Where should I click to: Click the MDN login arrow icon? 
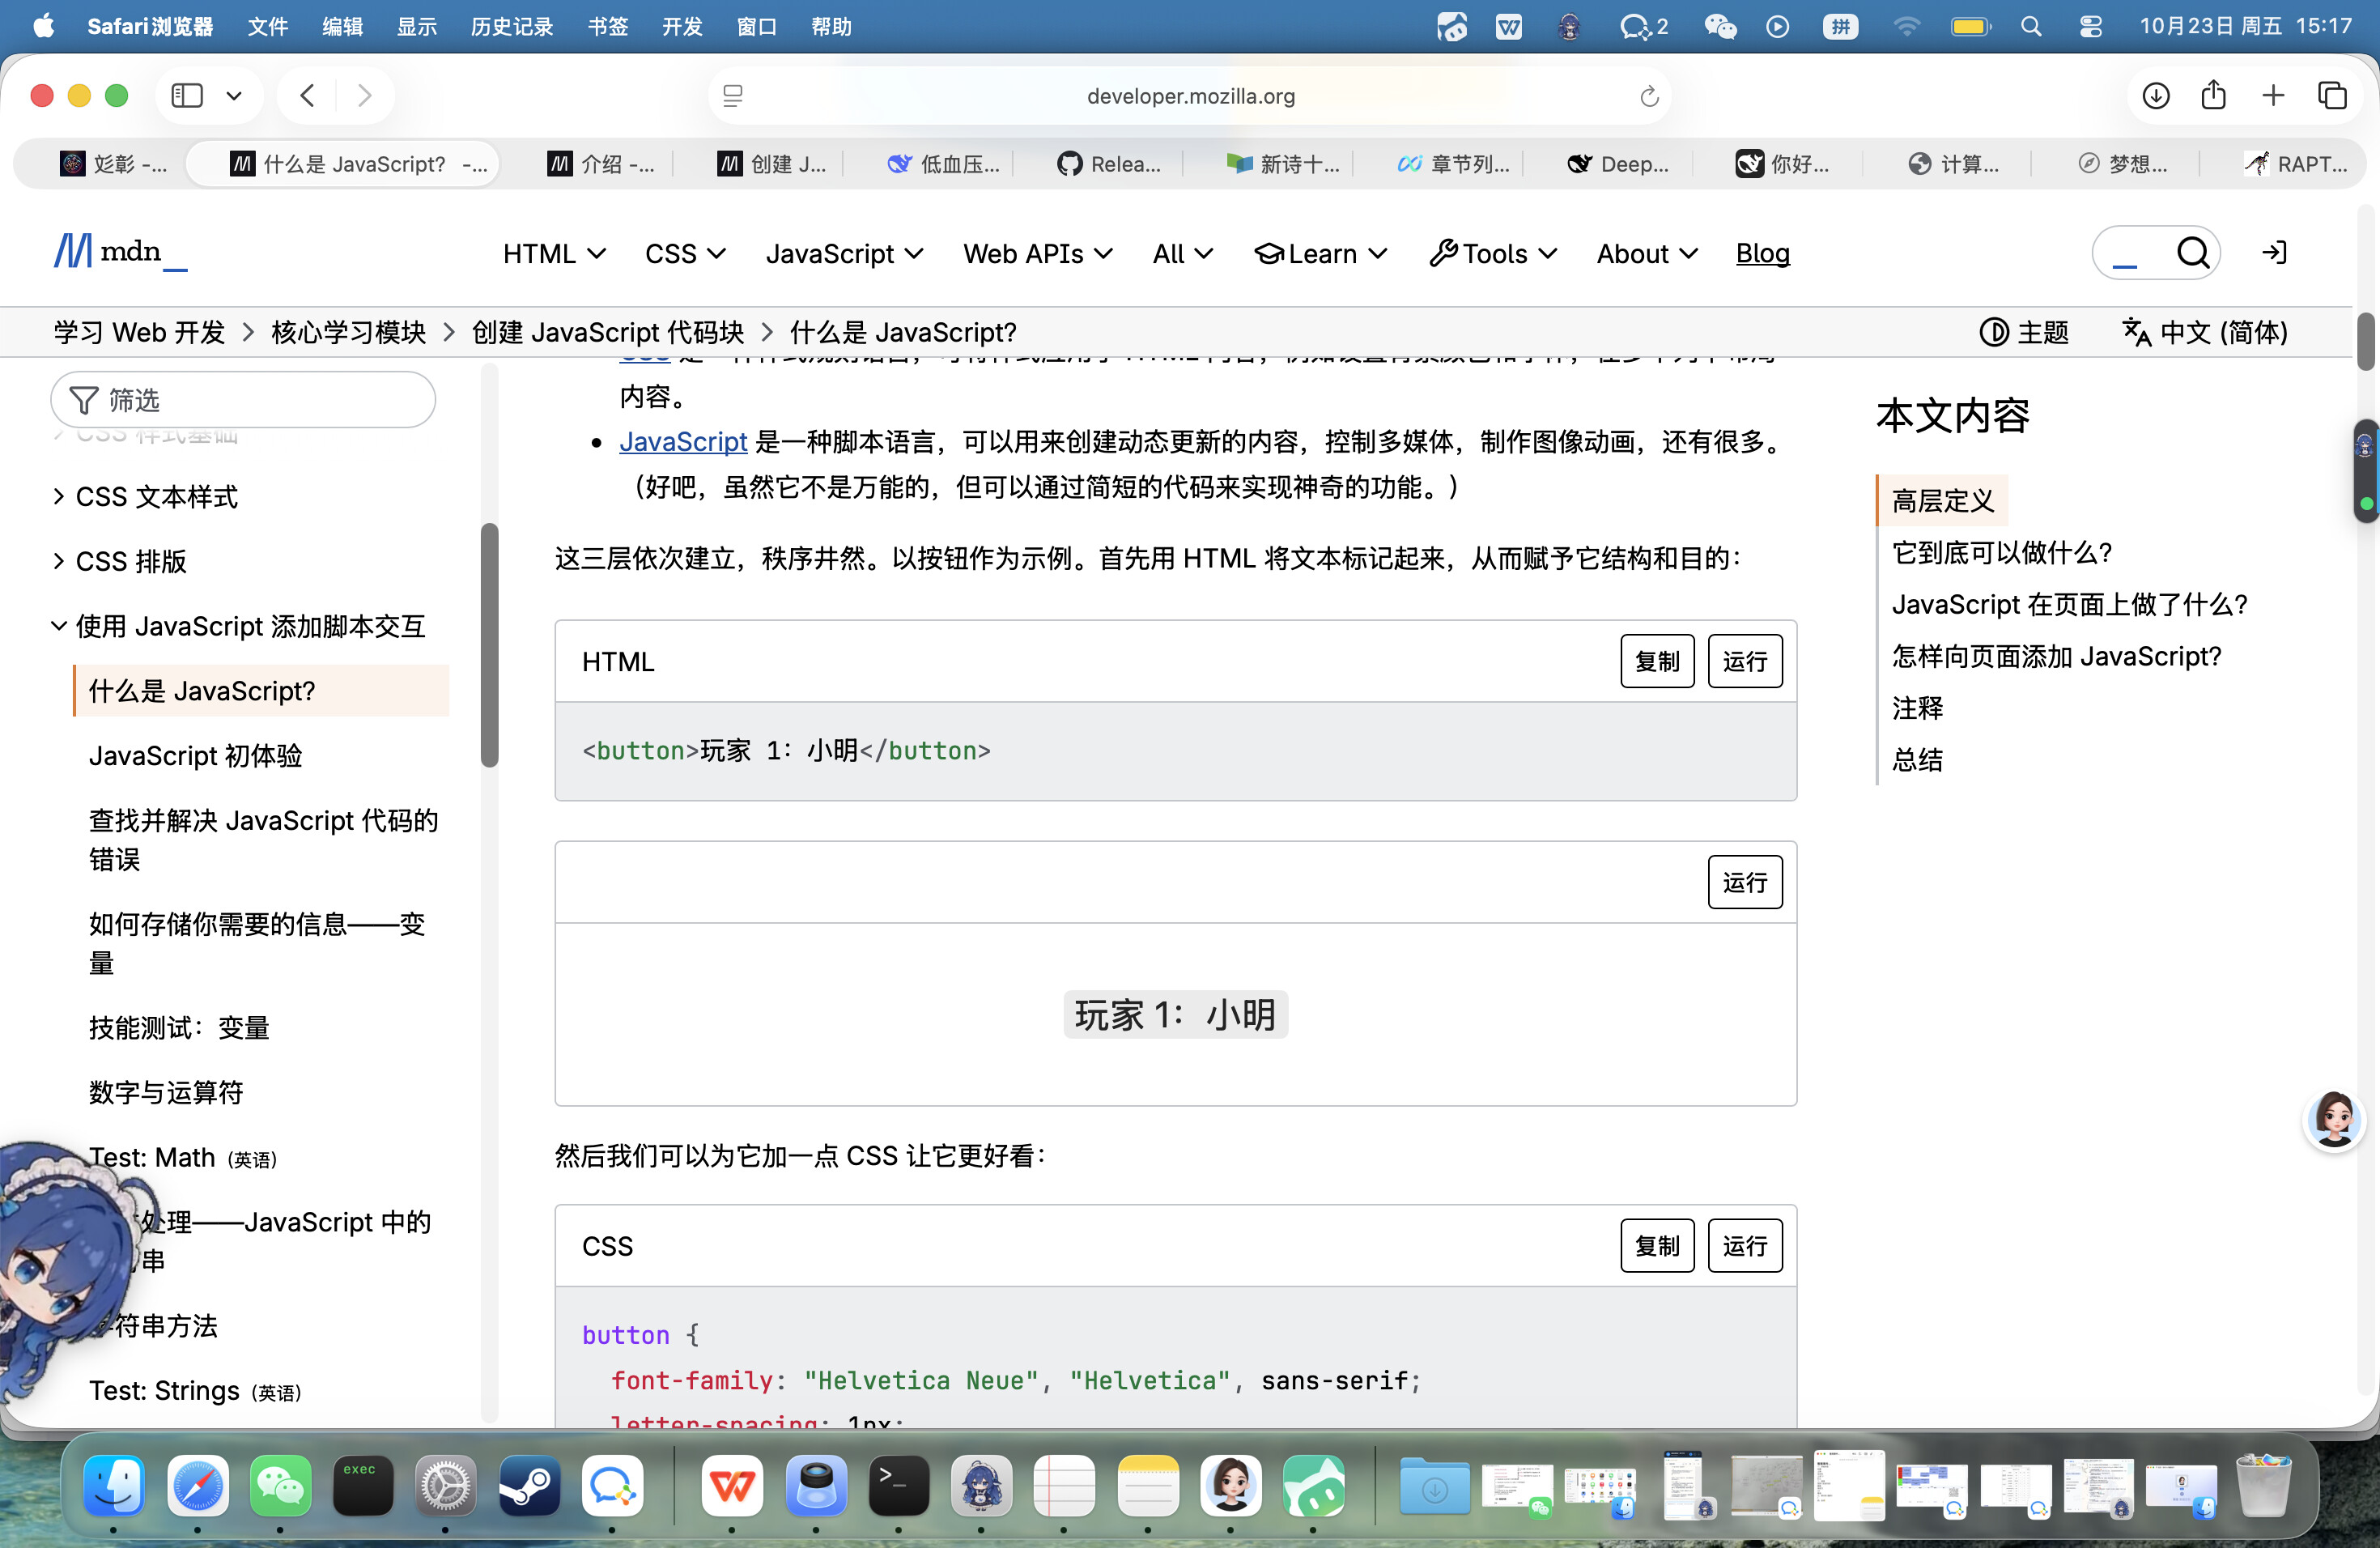(2275, 253)
